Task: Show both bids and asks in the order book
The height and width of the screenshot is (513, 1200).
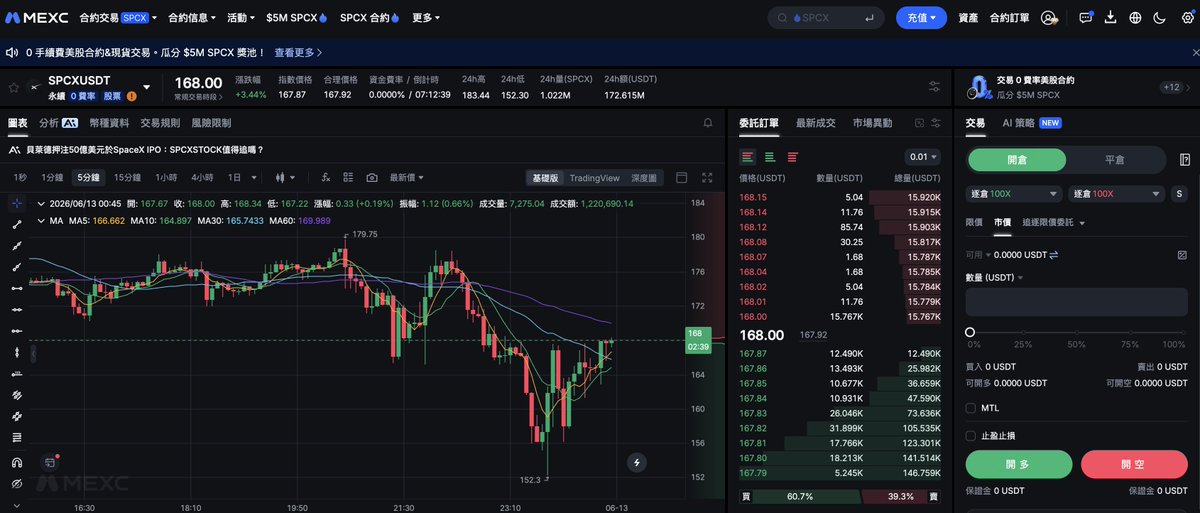Action: coord(747,157)
